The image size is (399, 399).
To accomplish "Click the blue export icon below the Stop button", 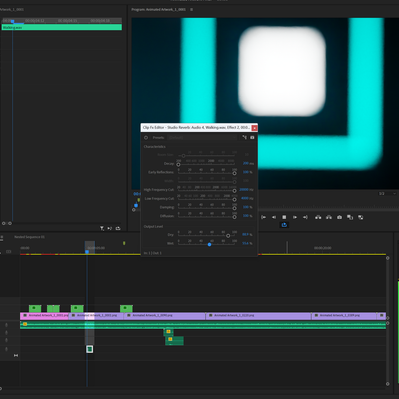I will [x=284, y=225].
